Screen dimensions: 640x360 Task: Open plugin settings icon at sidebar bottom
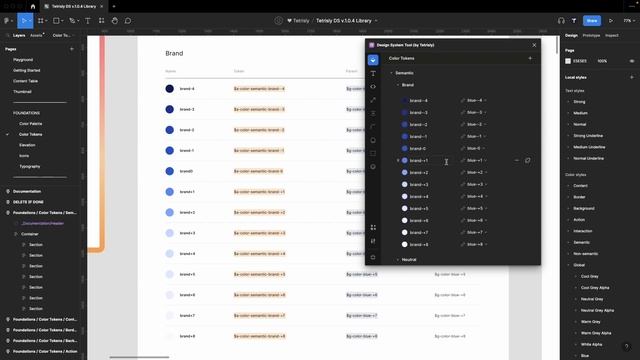pos(373,257)
